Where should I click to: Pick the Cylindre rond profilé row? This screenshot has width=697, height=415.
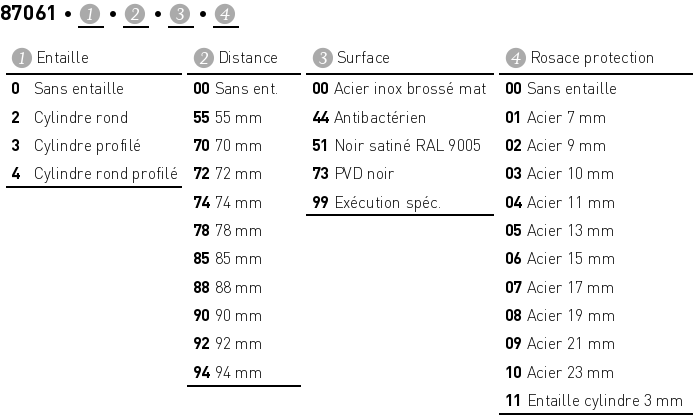(x=105, y=174)
